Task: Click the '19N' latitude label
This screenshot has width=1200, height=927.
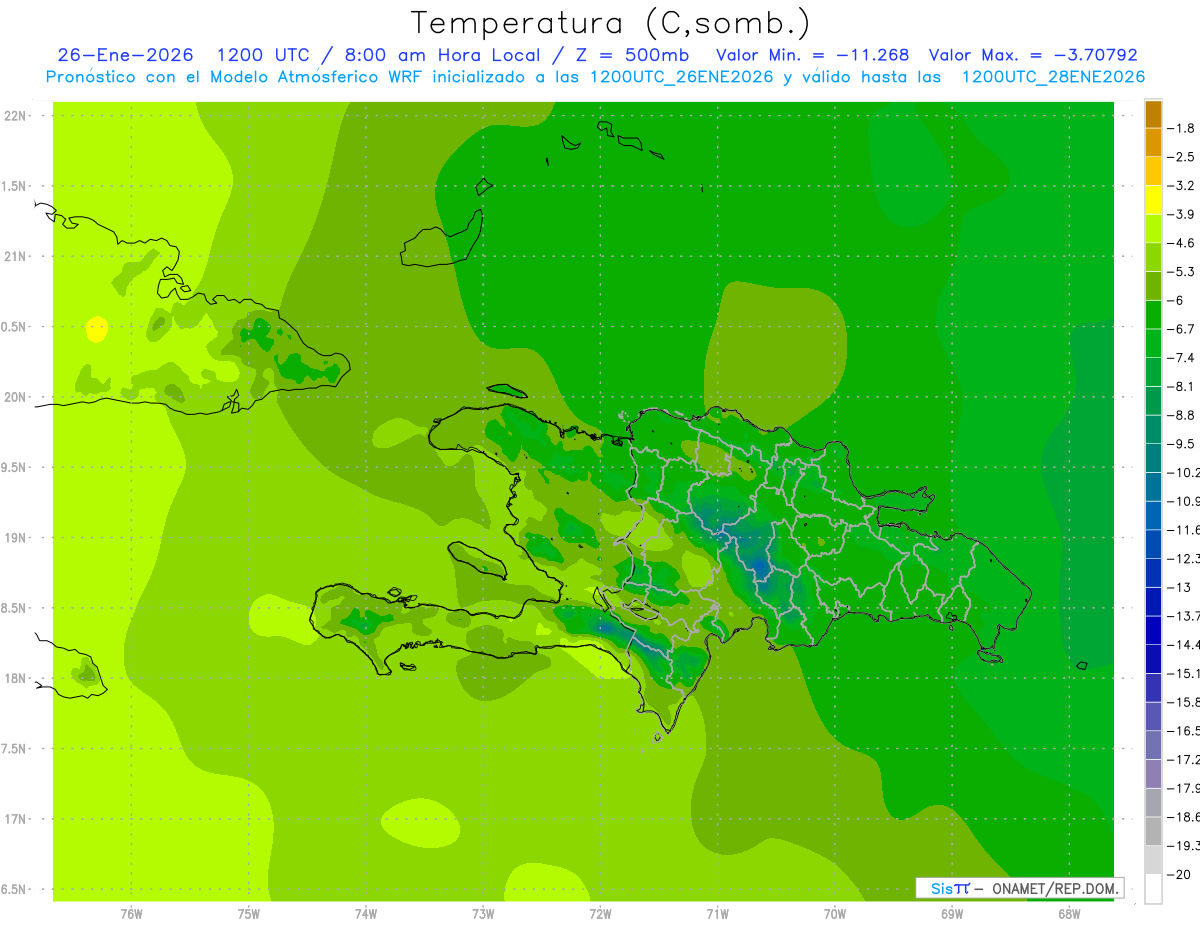Action: [x=14, y=538]
